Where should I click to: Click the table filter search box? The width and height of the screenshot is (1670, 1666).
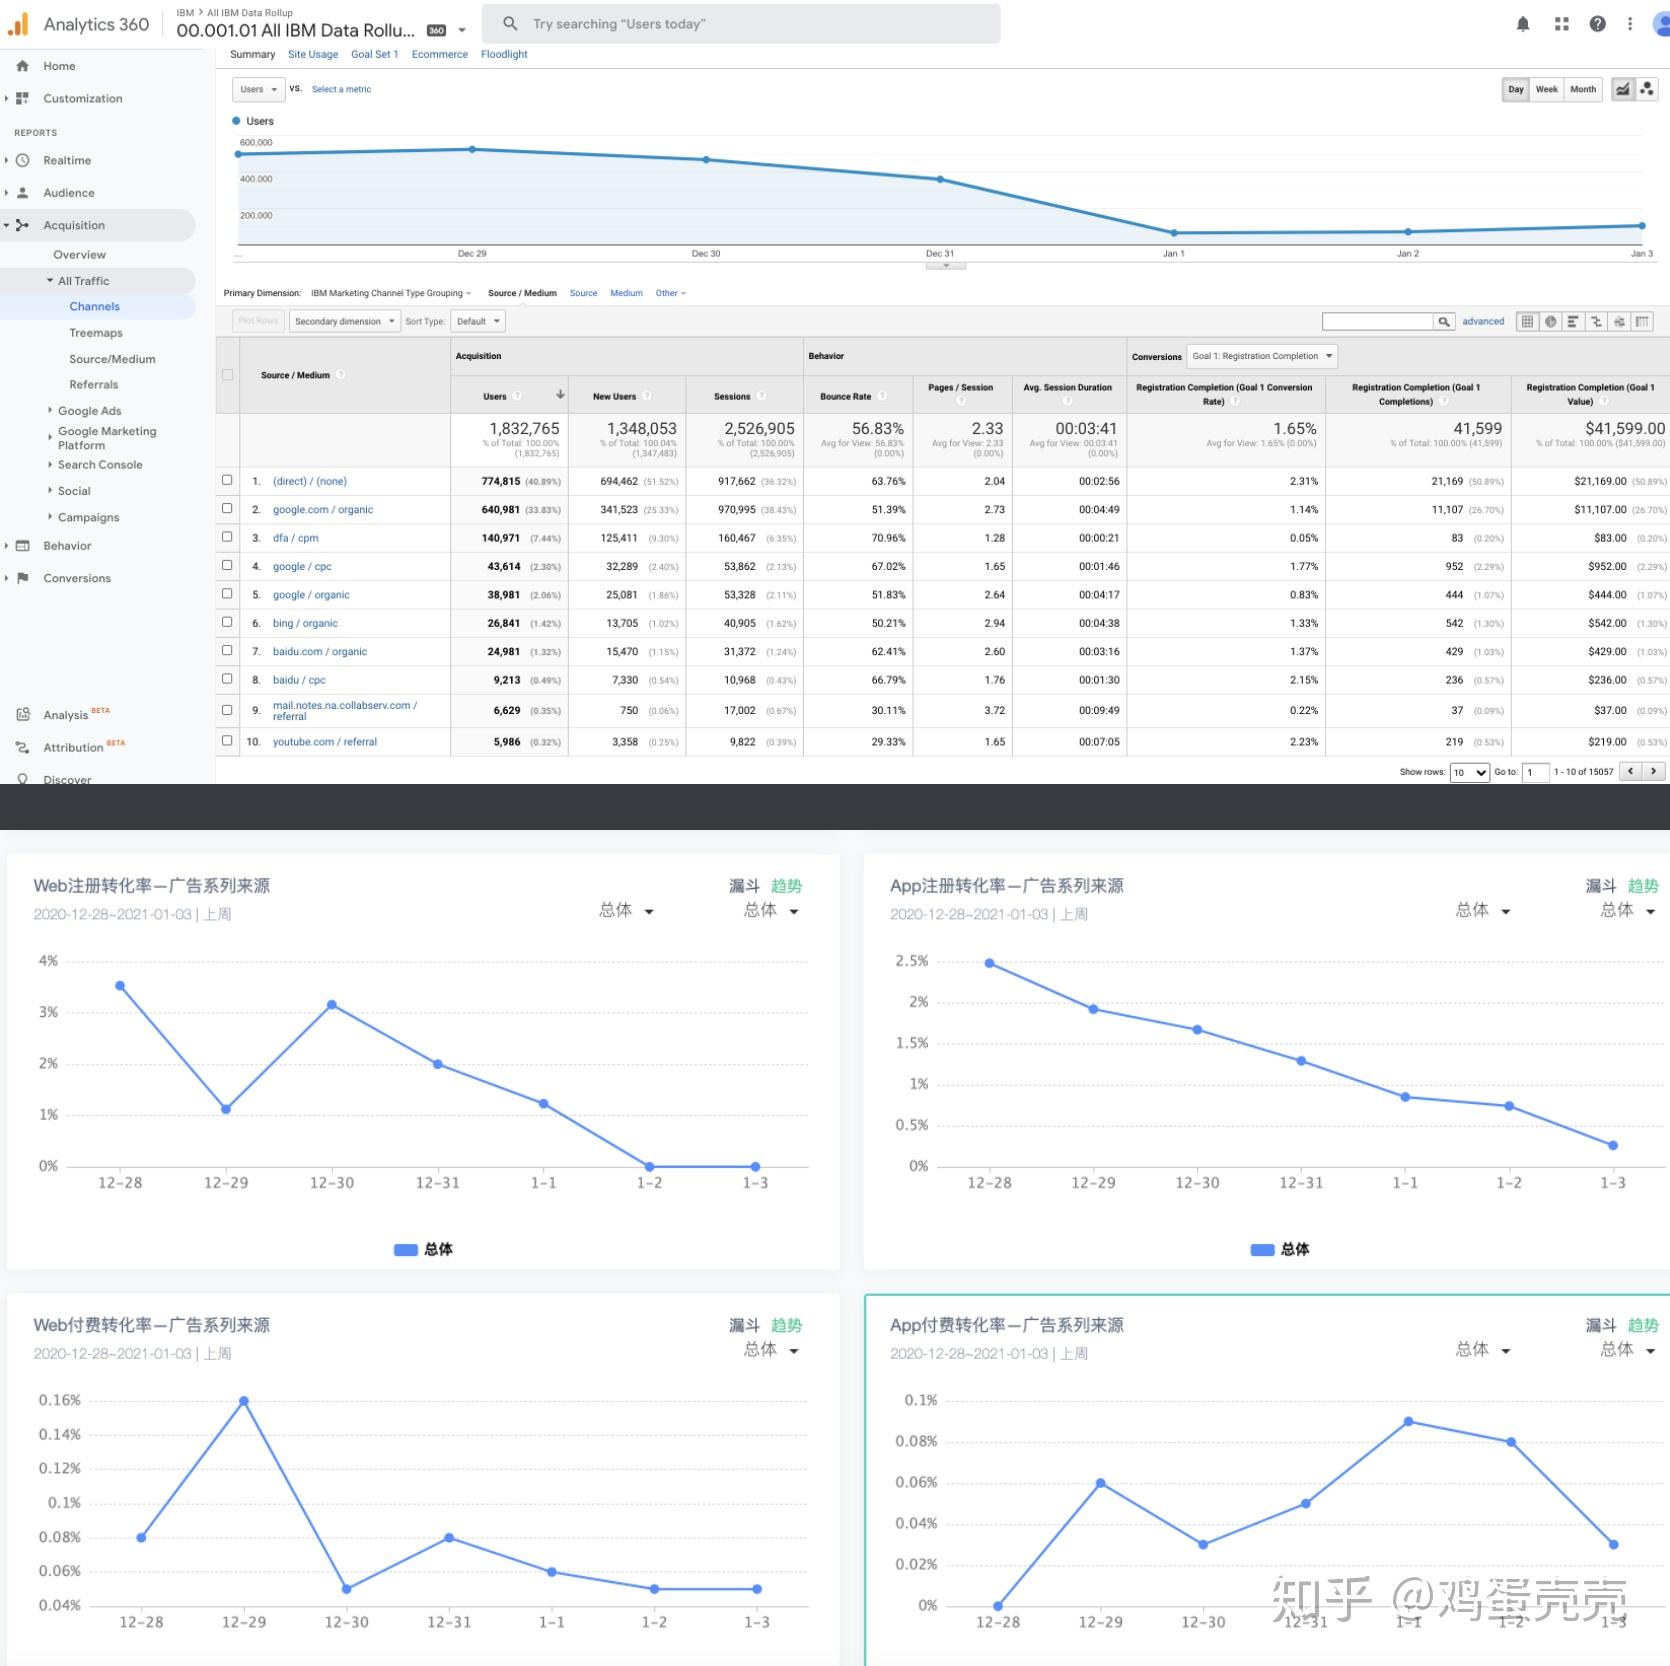pos(1378,321)
